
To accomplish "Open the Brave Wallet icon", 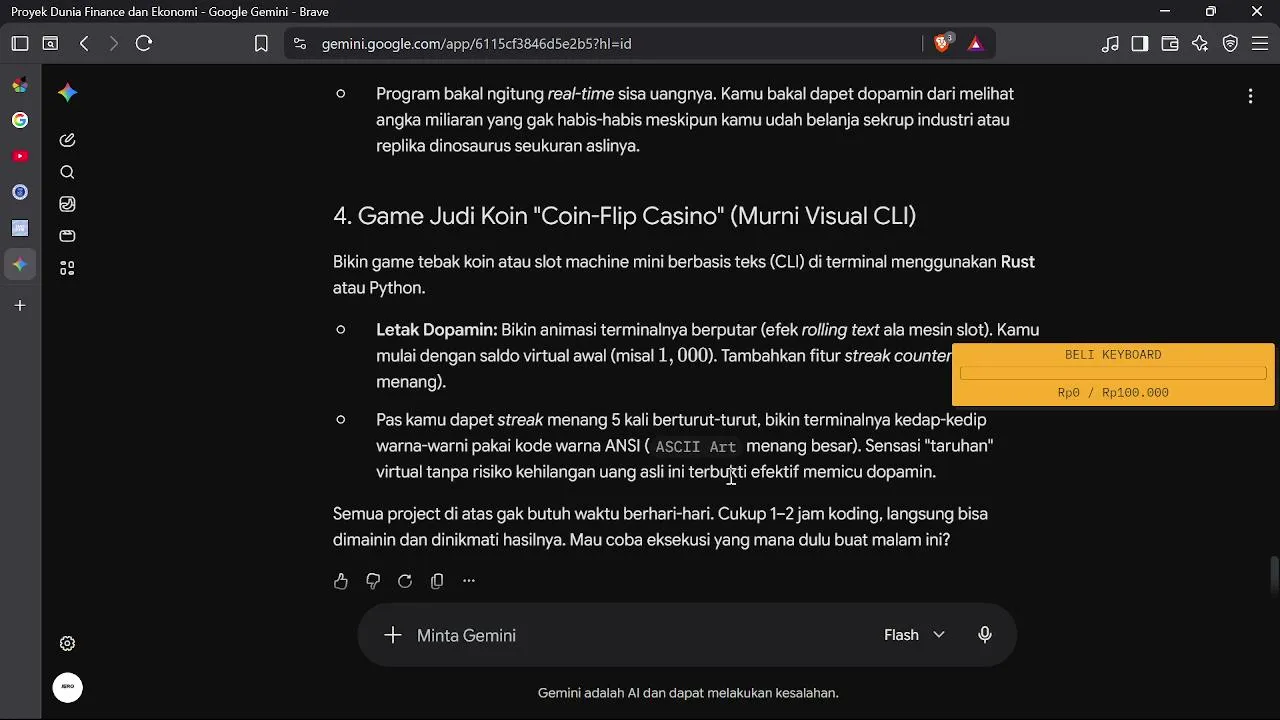I will point(1170,43).
